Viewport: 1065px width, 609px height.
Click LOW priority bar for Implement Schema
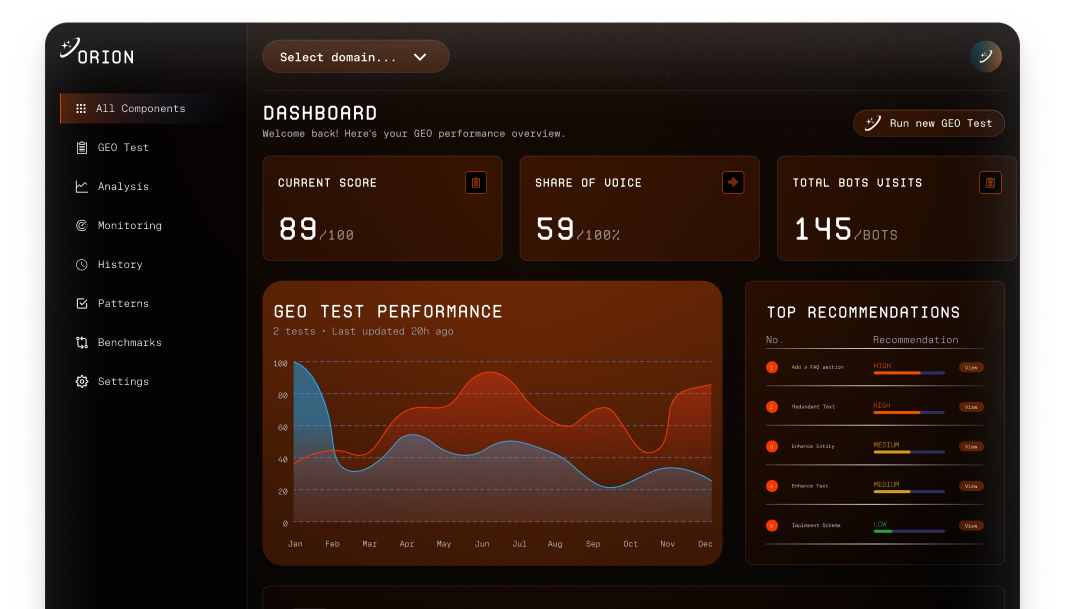[x=909, y=531]
